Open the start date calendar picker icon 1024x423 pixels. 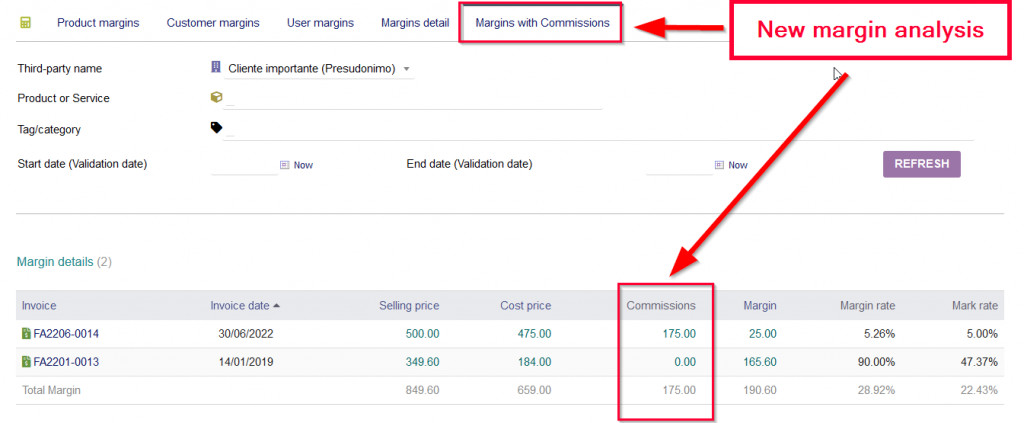coord(284,165)
